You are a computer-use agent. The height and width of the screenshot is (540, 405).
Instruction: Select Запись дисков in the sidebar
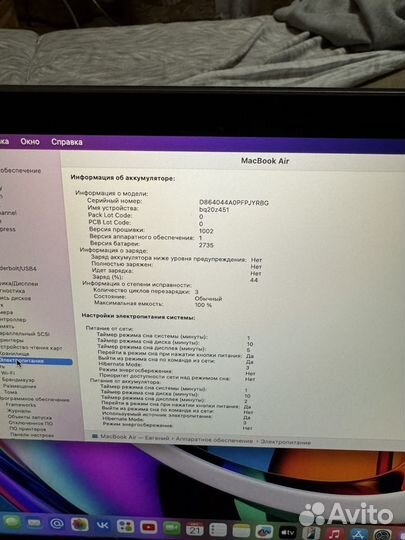click(15, 298)
